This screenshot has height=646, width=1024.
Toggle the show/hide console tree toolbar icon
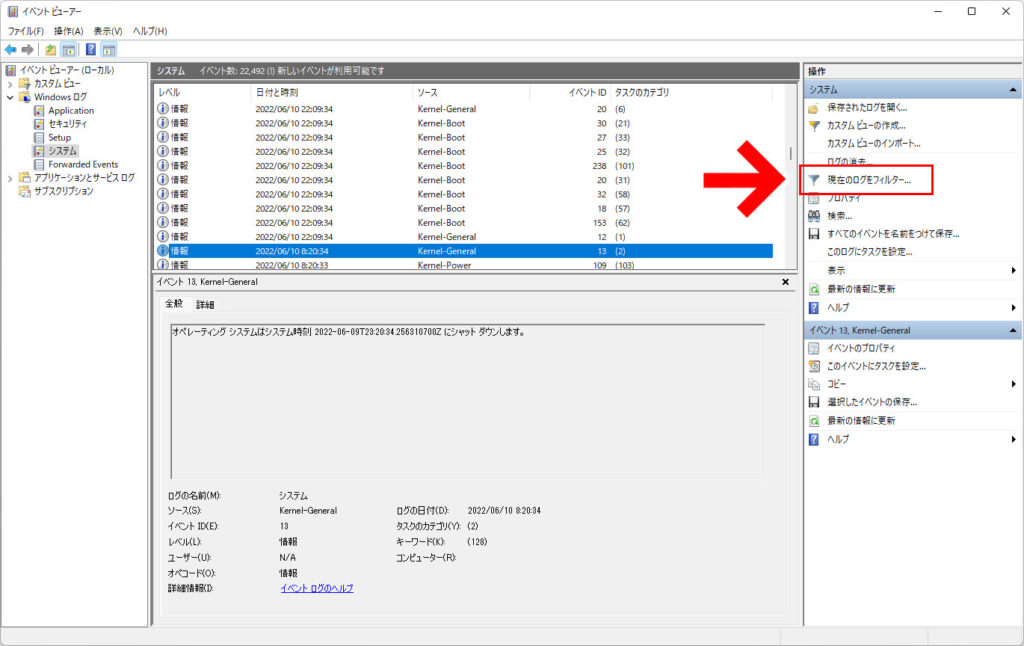click(x=69, y=50)
